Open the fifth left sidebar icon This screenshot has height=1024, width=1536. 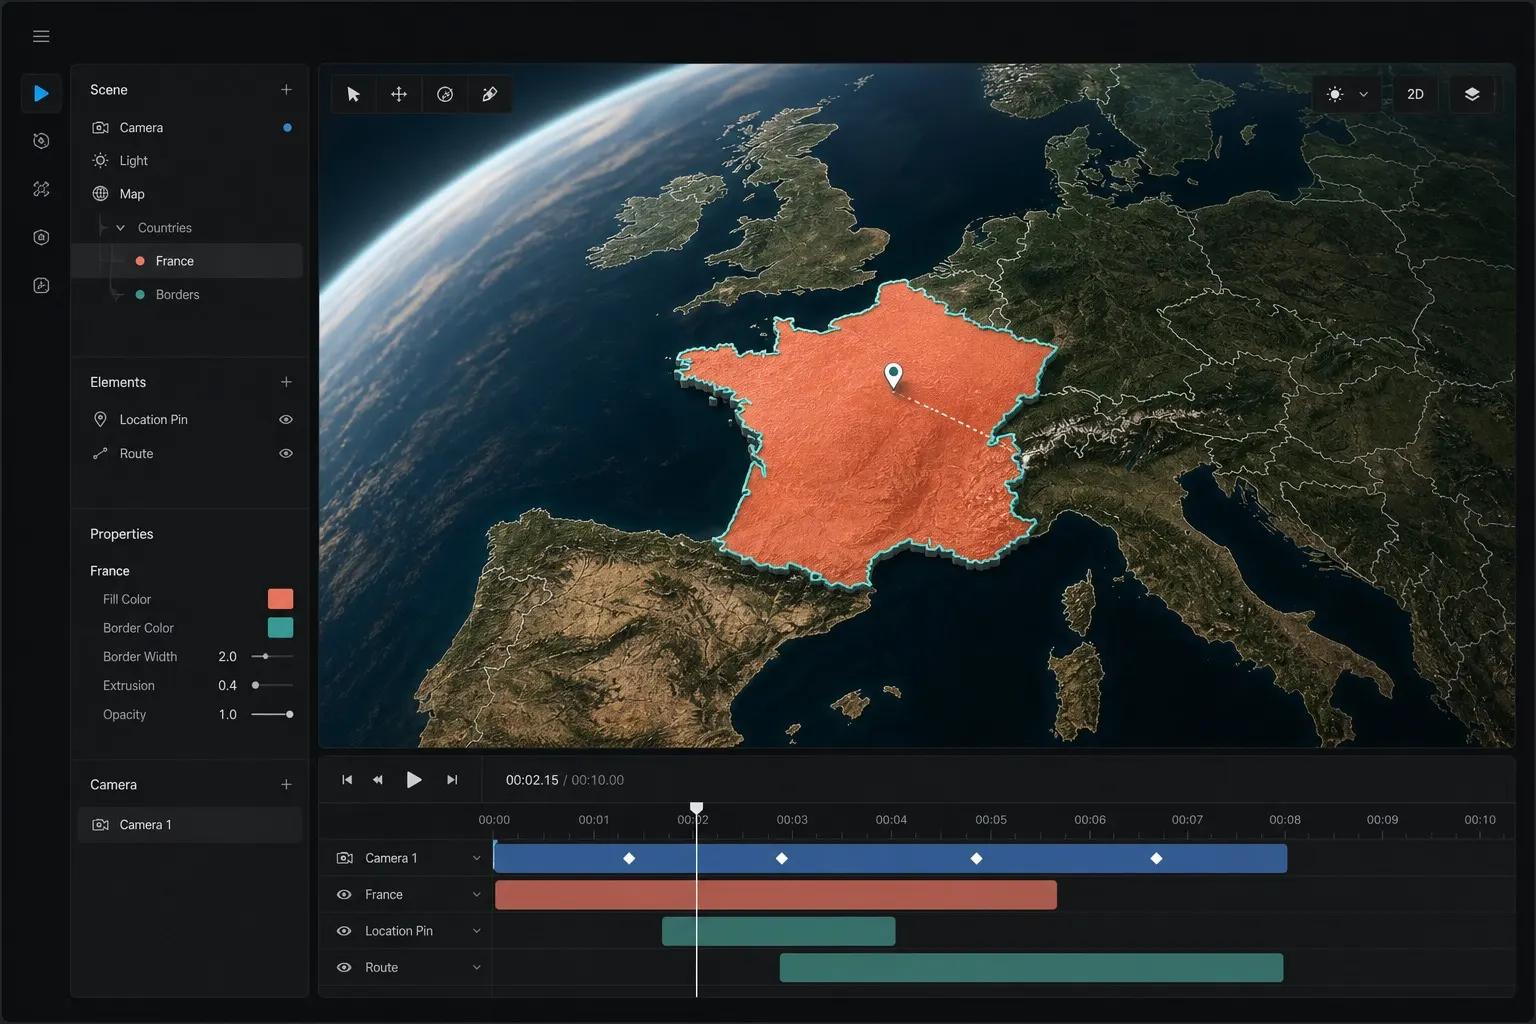41,286
